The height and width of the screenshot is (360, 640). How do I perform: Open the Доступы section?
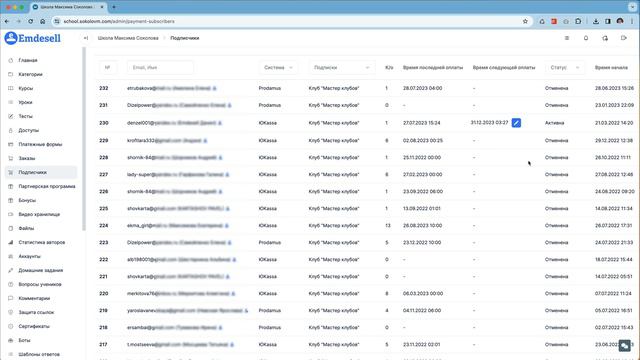pos(29,130)
